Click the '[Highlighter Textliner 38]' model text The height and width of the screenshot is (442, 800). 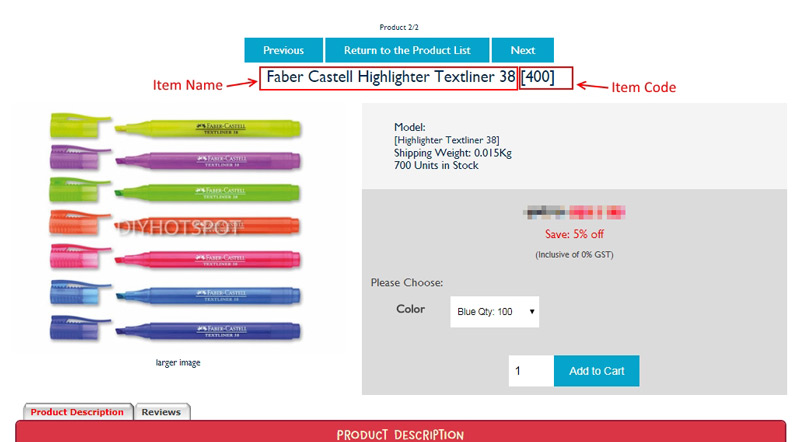click(446, 140)
